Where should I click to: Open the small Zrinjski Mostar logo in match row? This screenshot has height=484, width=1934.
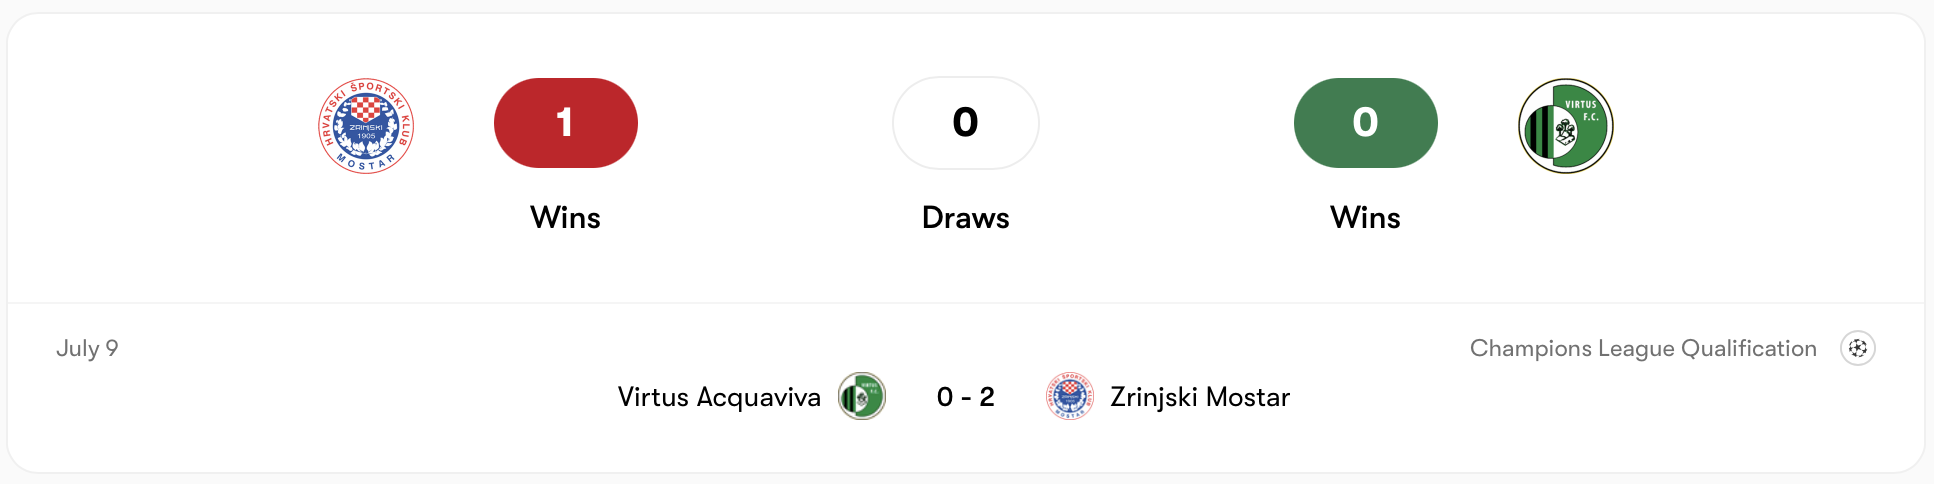[x=1070, y=396]
